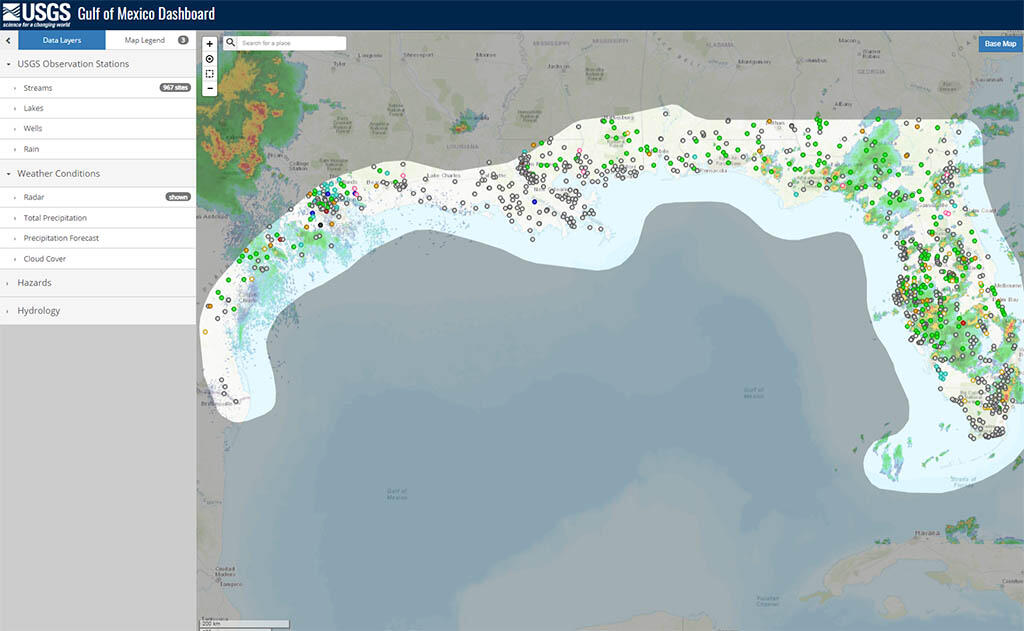This screenshot has width=1024, height=631.
Task: Activate the current location crosshair tool
Action: click(x=209, y=59)
